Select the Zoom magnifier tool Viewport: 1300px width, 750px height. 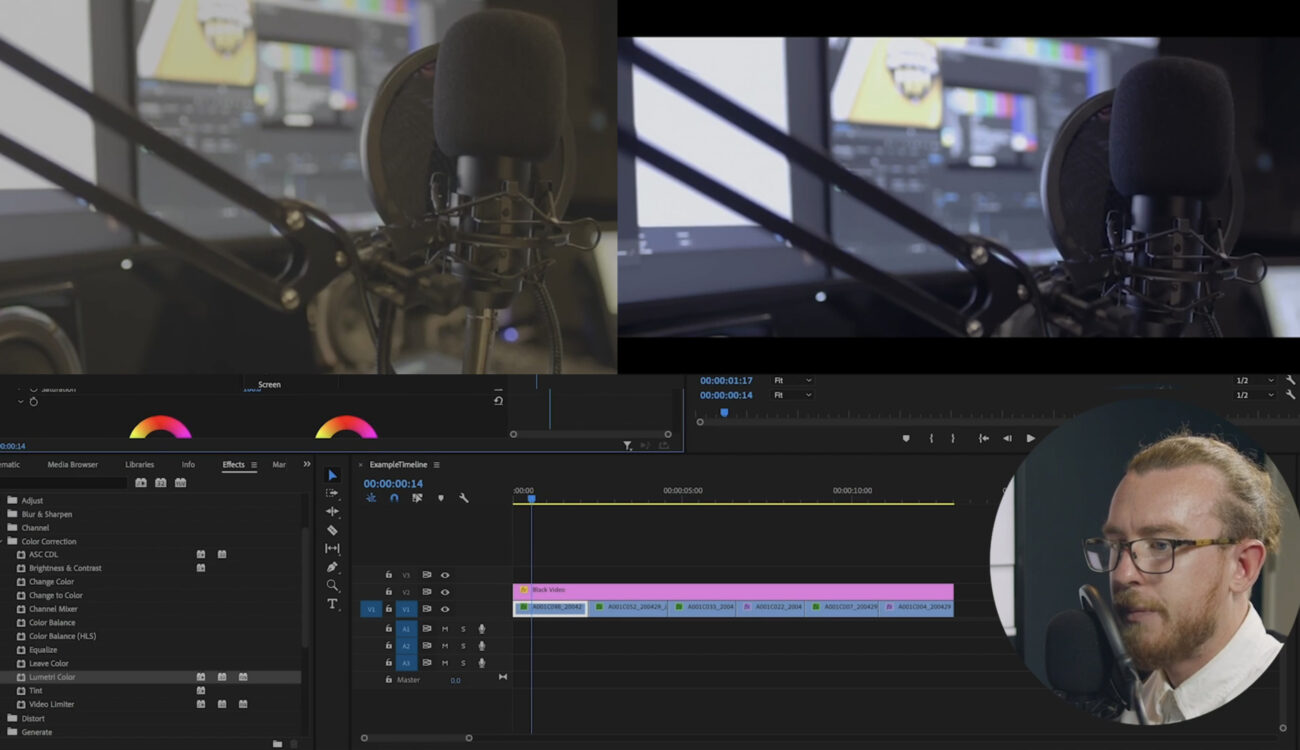(333, 585)
